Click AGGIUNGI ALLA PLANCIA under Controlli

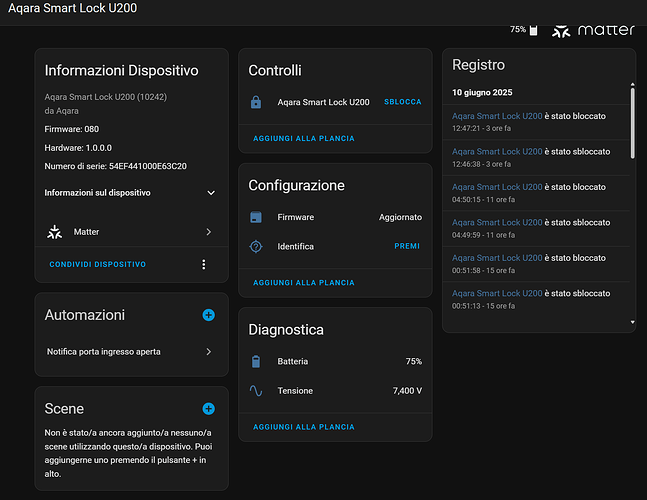[x=304, y=139]
